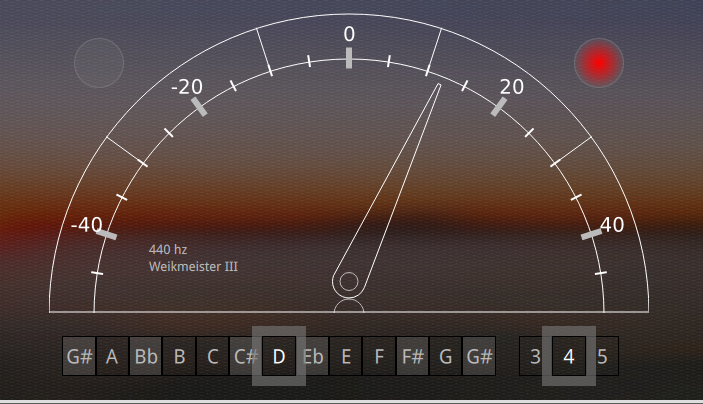Image resolution: width=703 pixels, height=404 pixels.
Task: Click the red indicator light
Action: (x=598, y=63)
